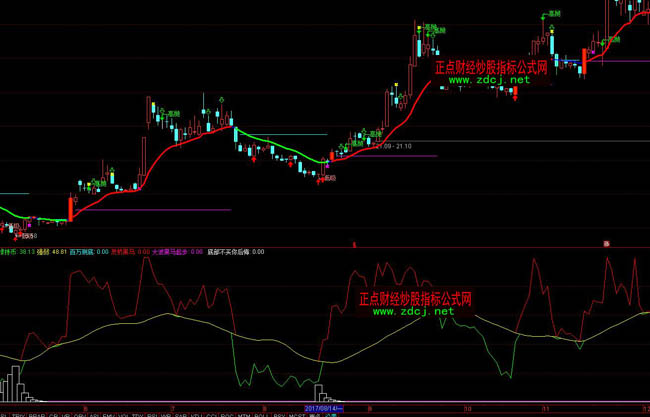Click the red watermark title in lower panel

click(415, 298)
